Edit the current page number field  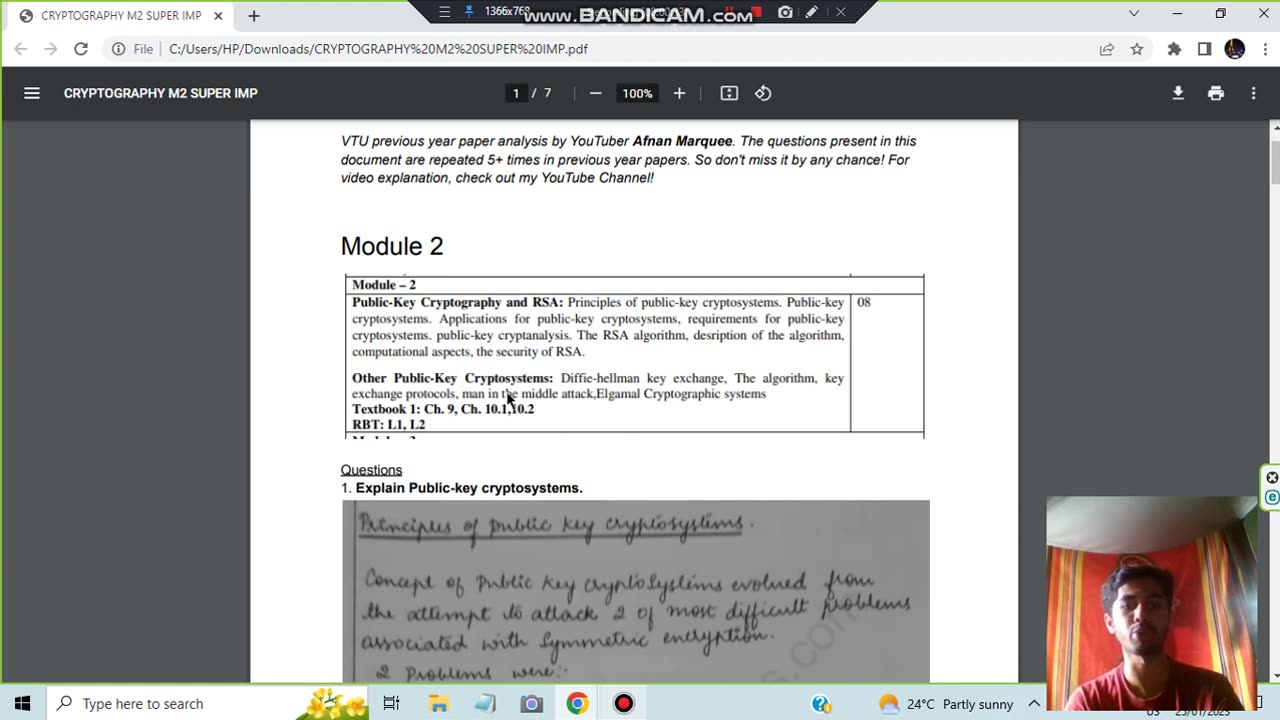[x=516, y=93]
